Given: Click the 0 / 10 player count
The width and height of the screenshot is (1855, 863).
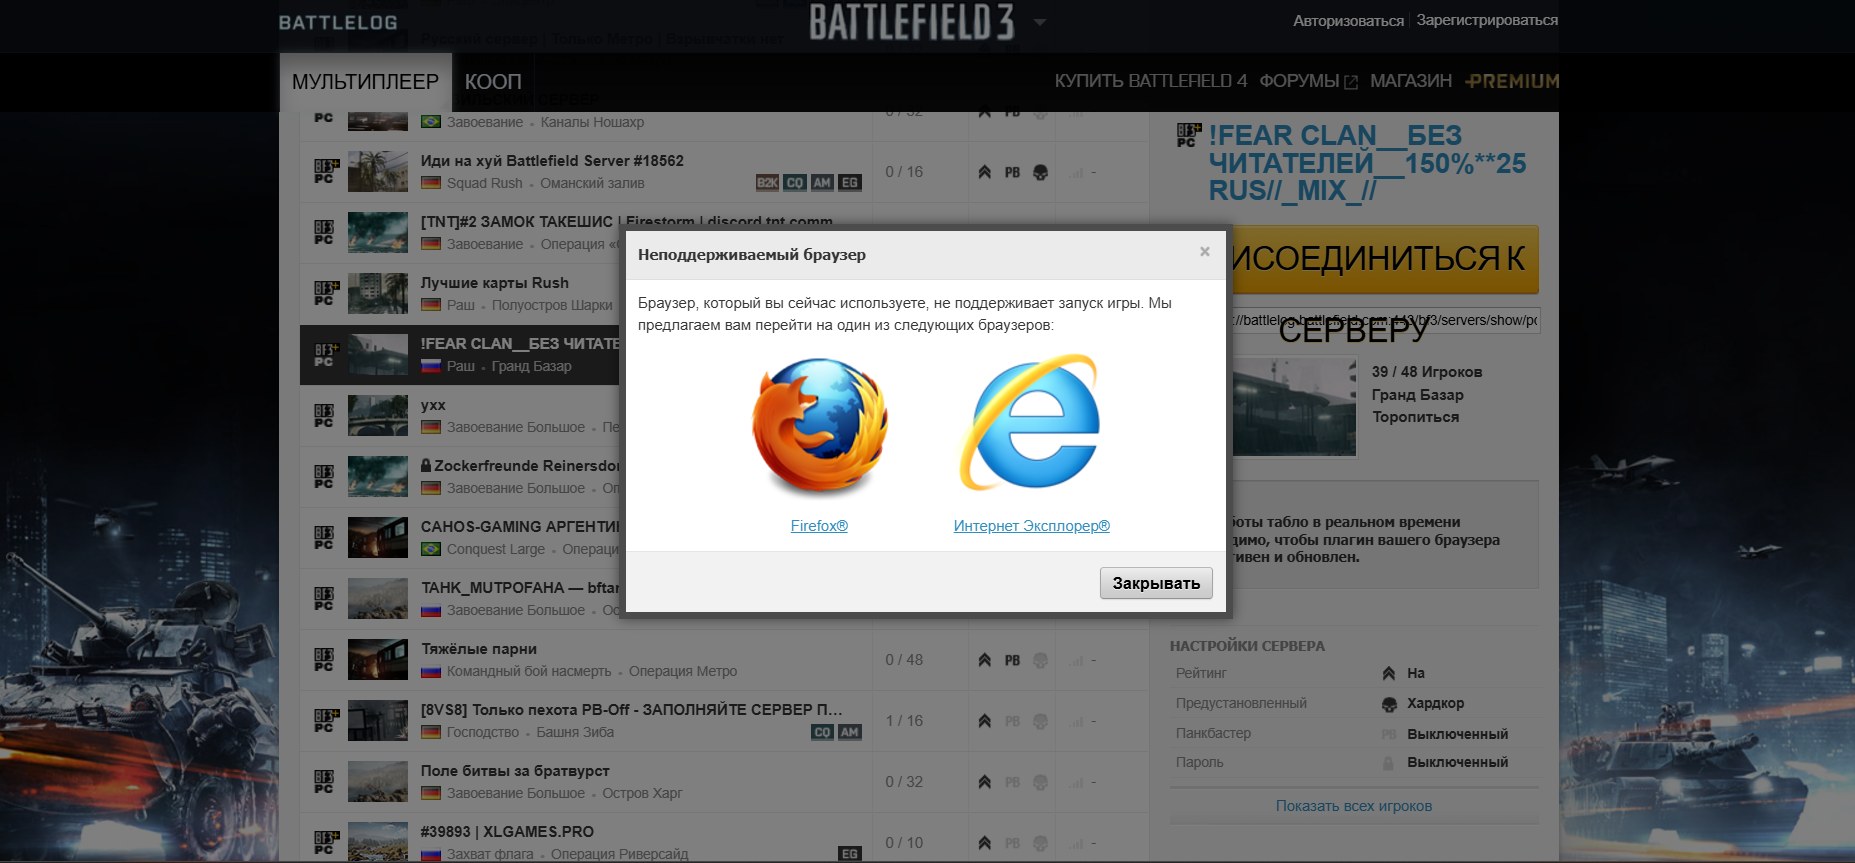Looking at the screenshot, I should pyautogui.click(x=904, y=843).
